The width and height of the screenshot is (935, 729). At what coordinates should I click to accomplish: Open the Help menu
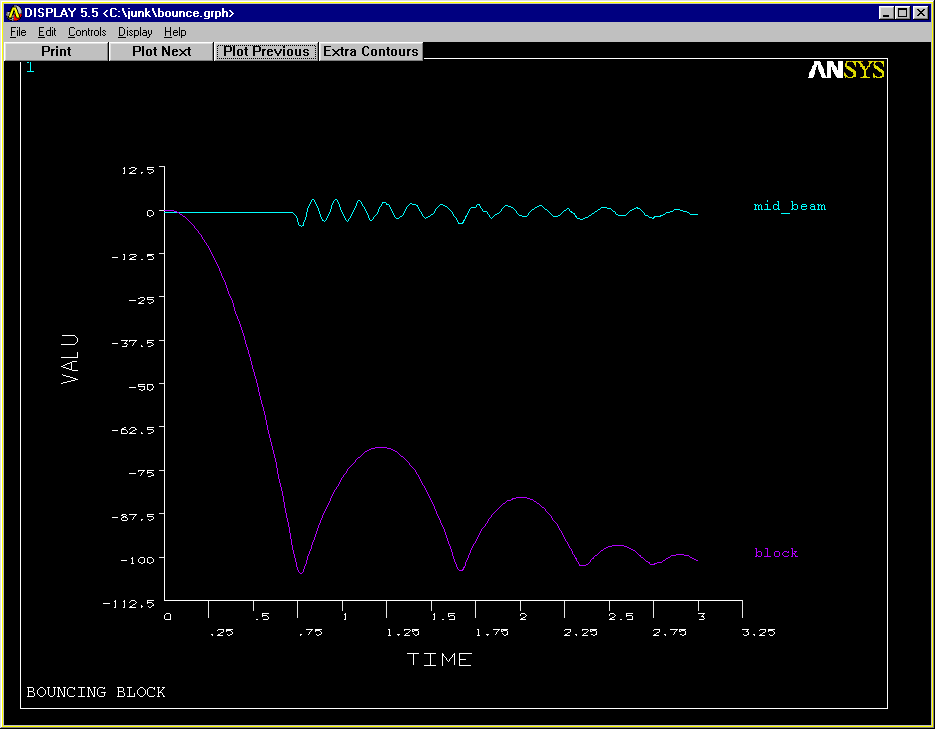coord(175,32)
